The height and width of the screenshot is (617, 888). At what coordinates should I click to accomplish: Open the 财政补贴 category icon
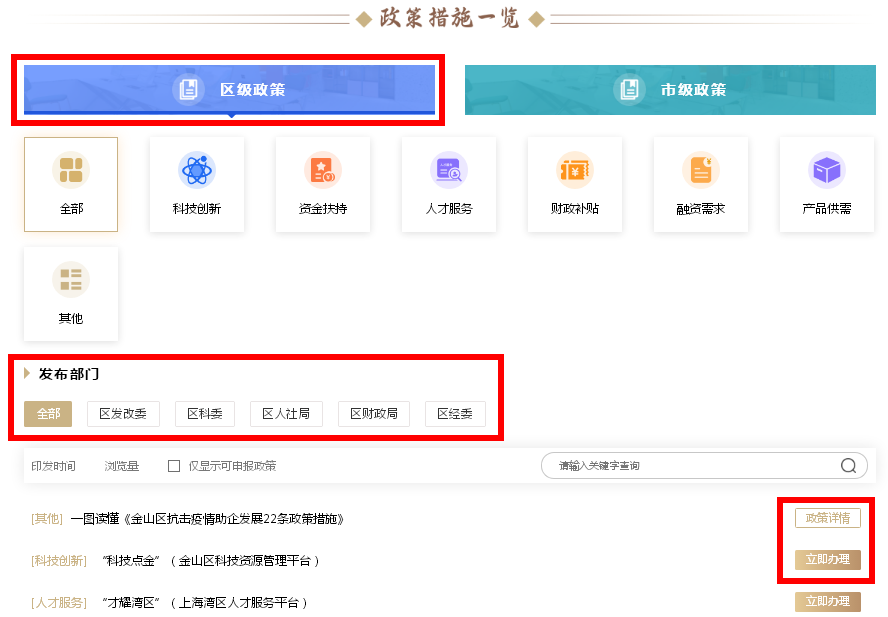(575, 171)
